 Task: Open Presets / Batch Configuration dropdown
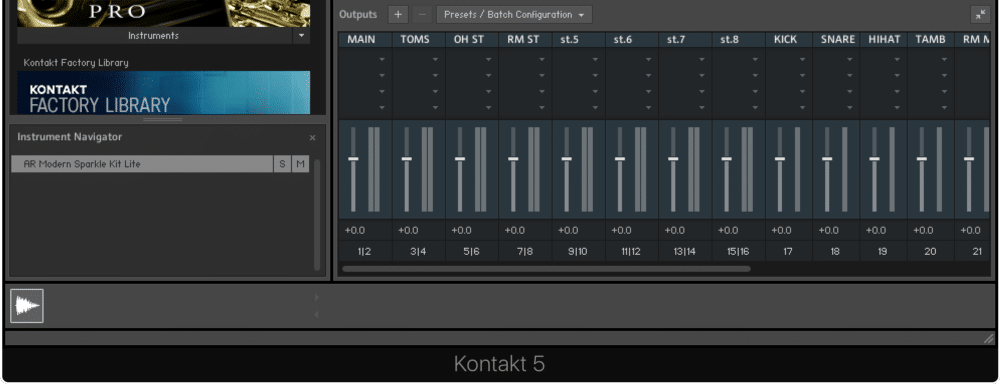pyautogui.click(x=514, y=15)
